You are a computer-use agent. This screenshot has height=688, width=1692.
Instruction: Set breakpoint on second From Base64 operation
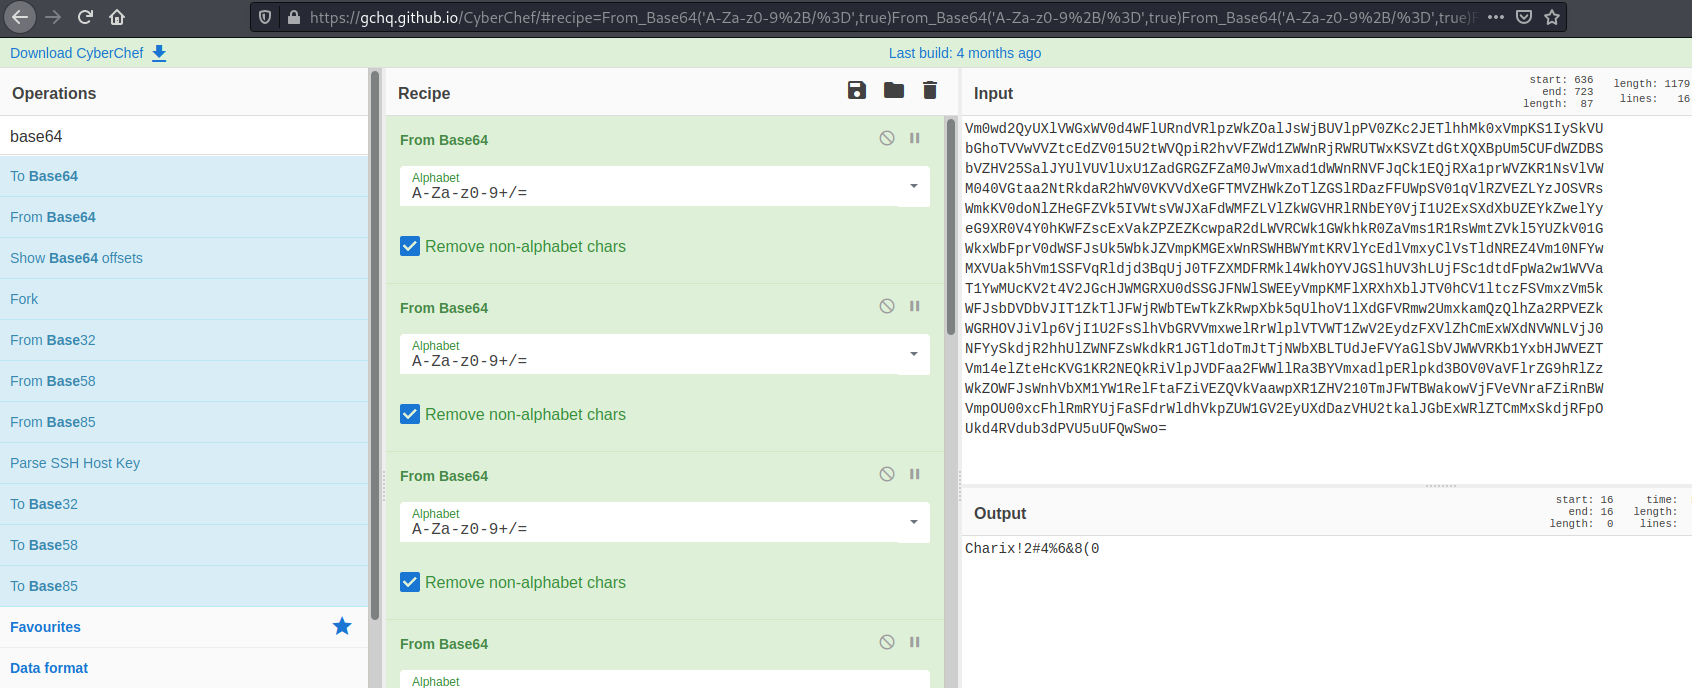click(914, 306)
